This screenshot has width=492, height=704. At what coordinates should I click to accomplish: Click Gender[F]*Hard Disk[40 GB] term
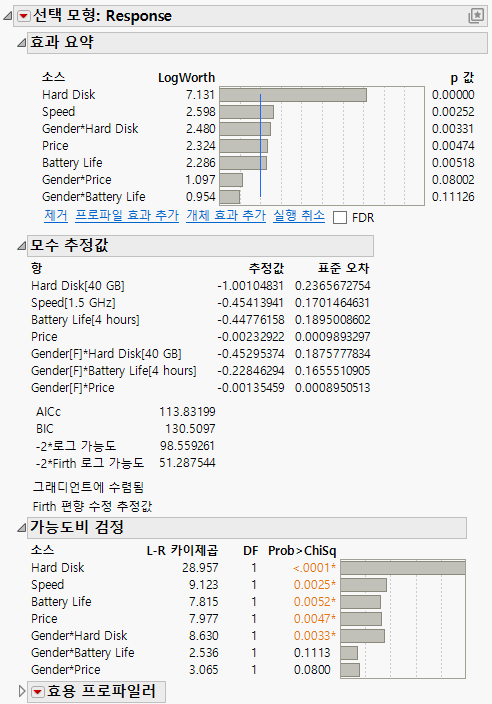pyautogui.click(x=106, y=354)
